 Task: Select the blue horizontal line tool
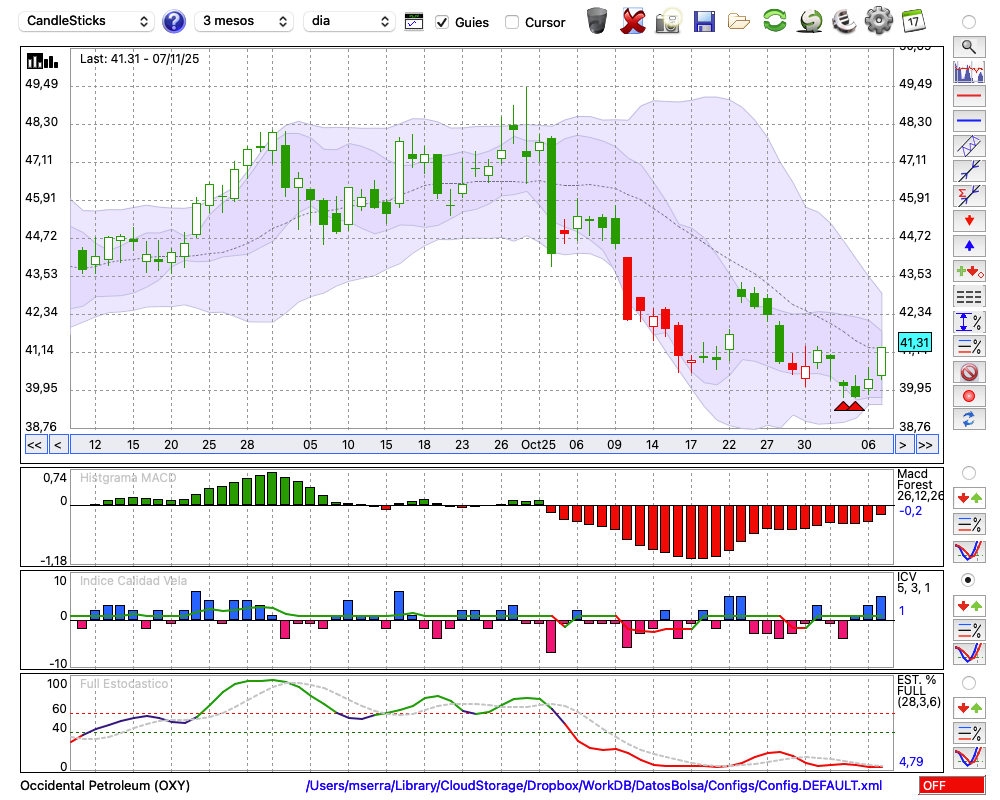968,121
